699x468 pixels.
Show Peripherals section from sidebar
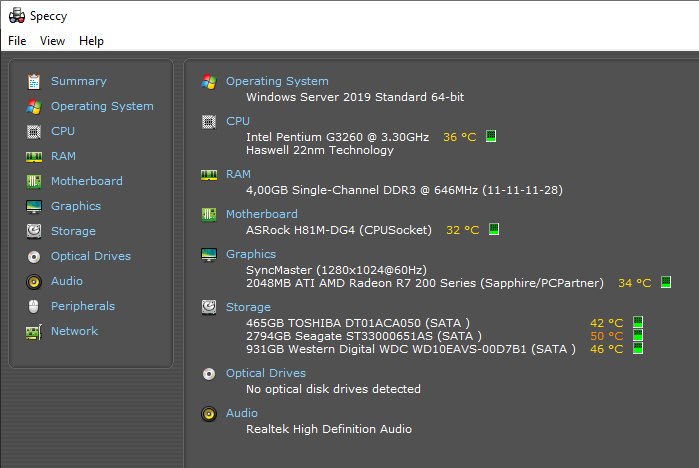tap(83, 306)
